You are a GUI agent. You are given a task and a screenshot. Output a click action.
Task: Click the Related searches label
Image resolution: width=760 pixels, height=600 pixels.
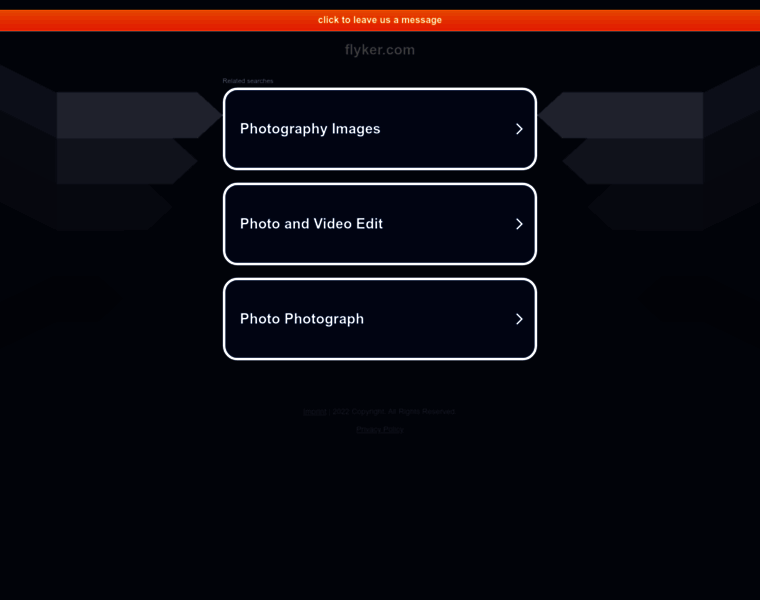tap(248, 81)
